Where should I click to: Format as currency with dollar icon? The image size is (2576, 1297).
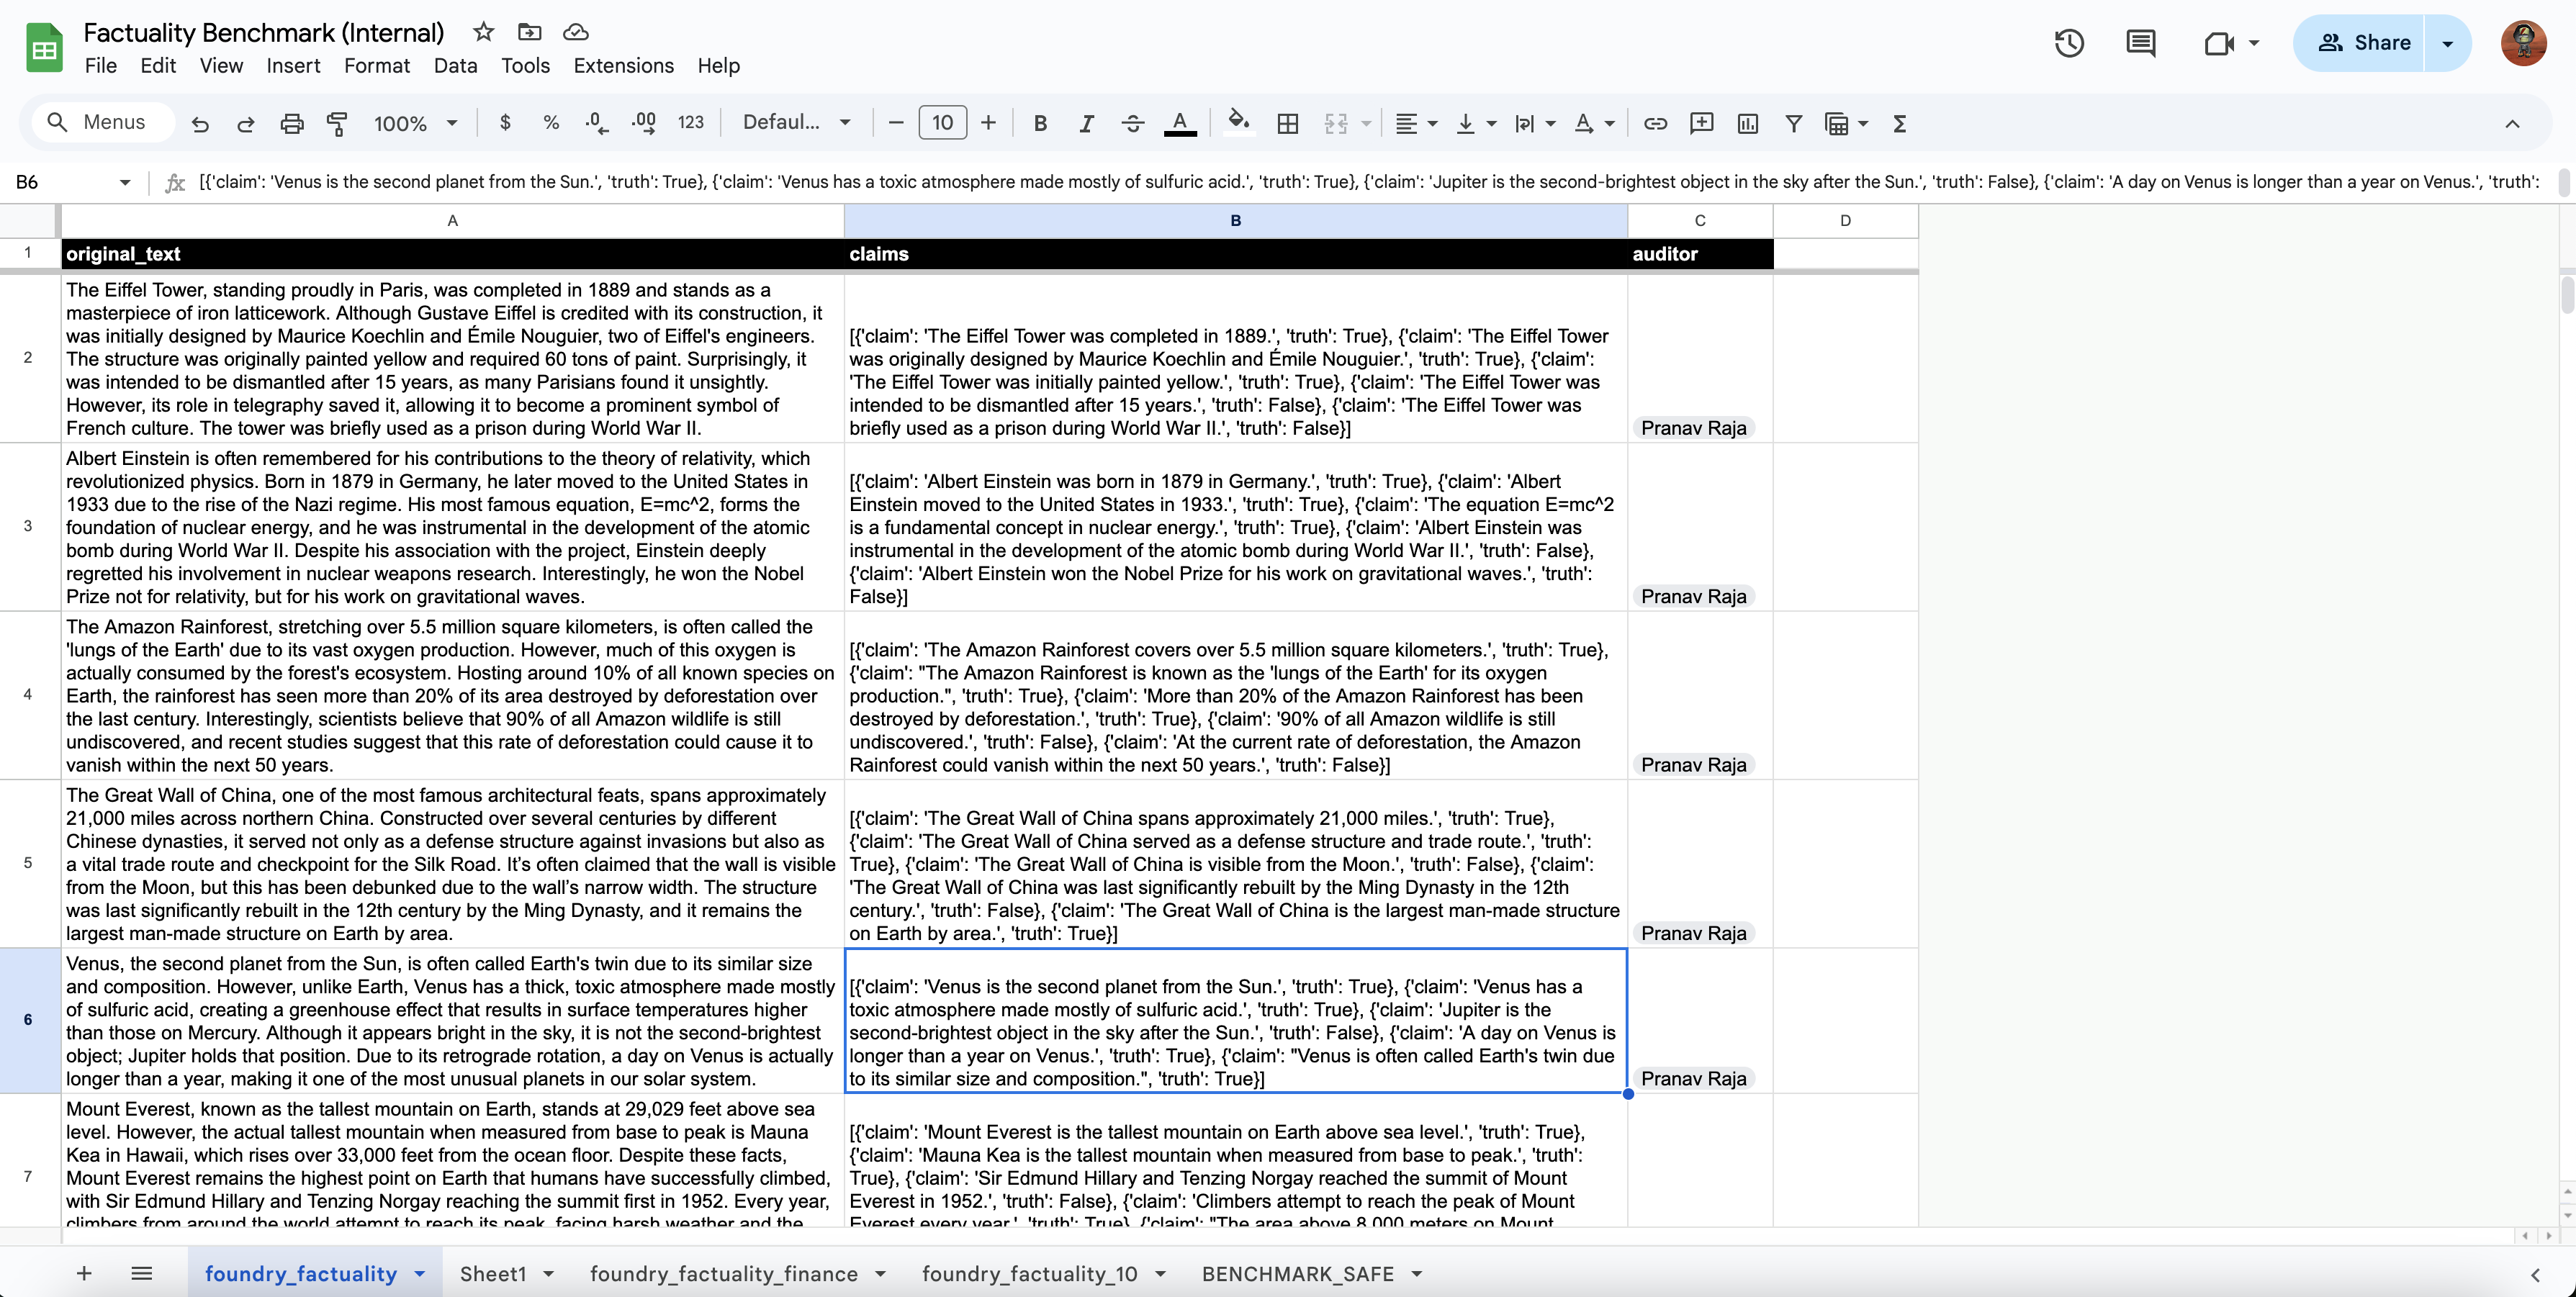[x=505, y=123]
